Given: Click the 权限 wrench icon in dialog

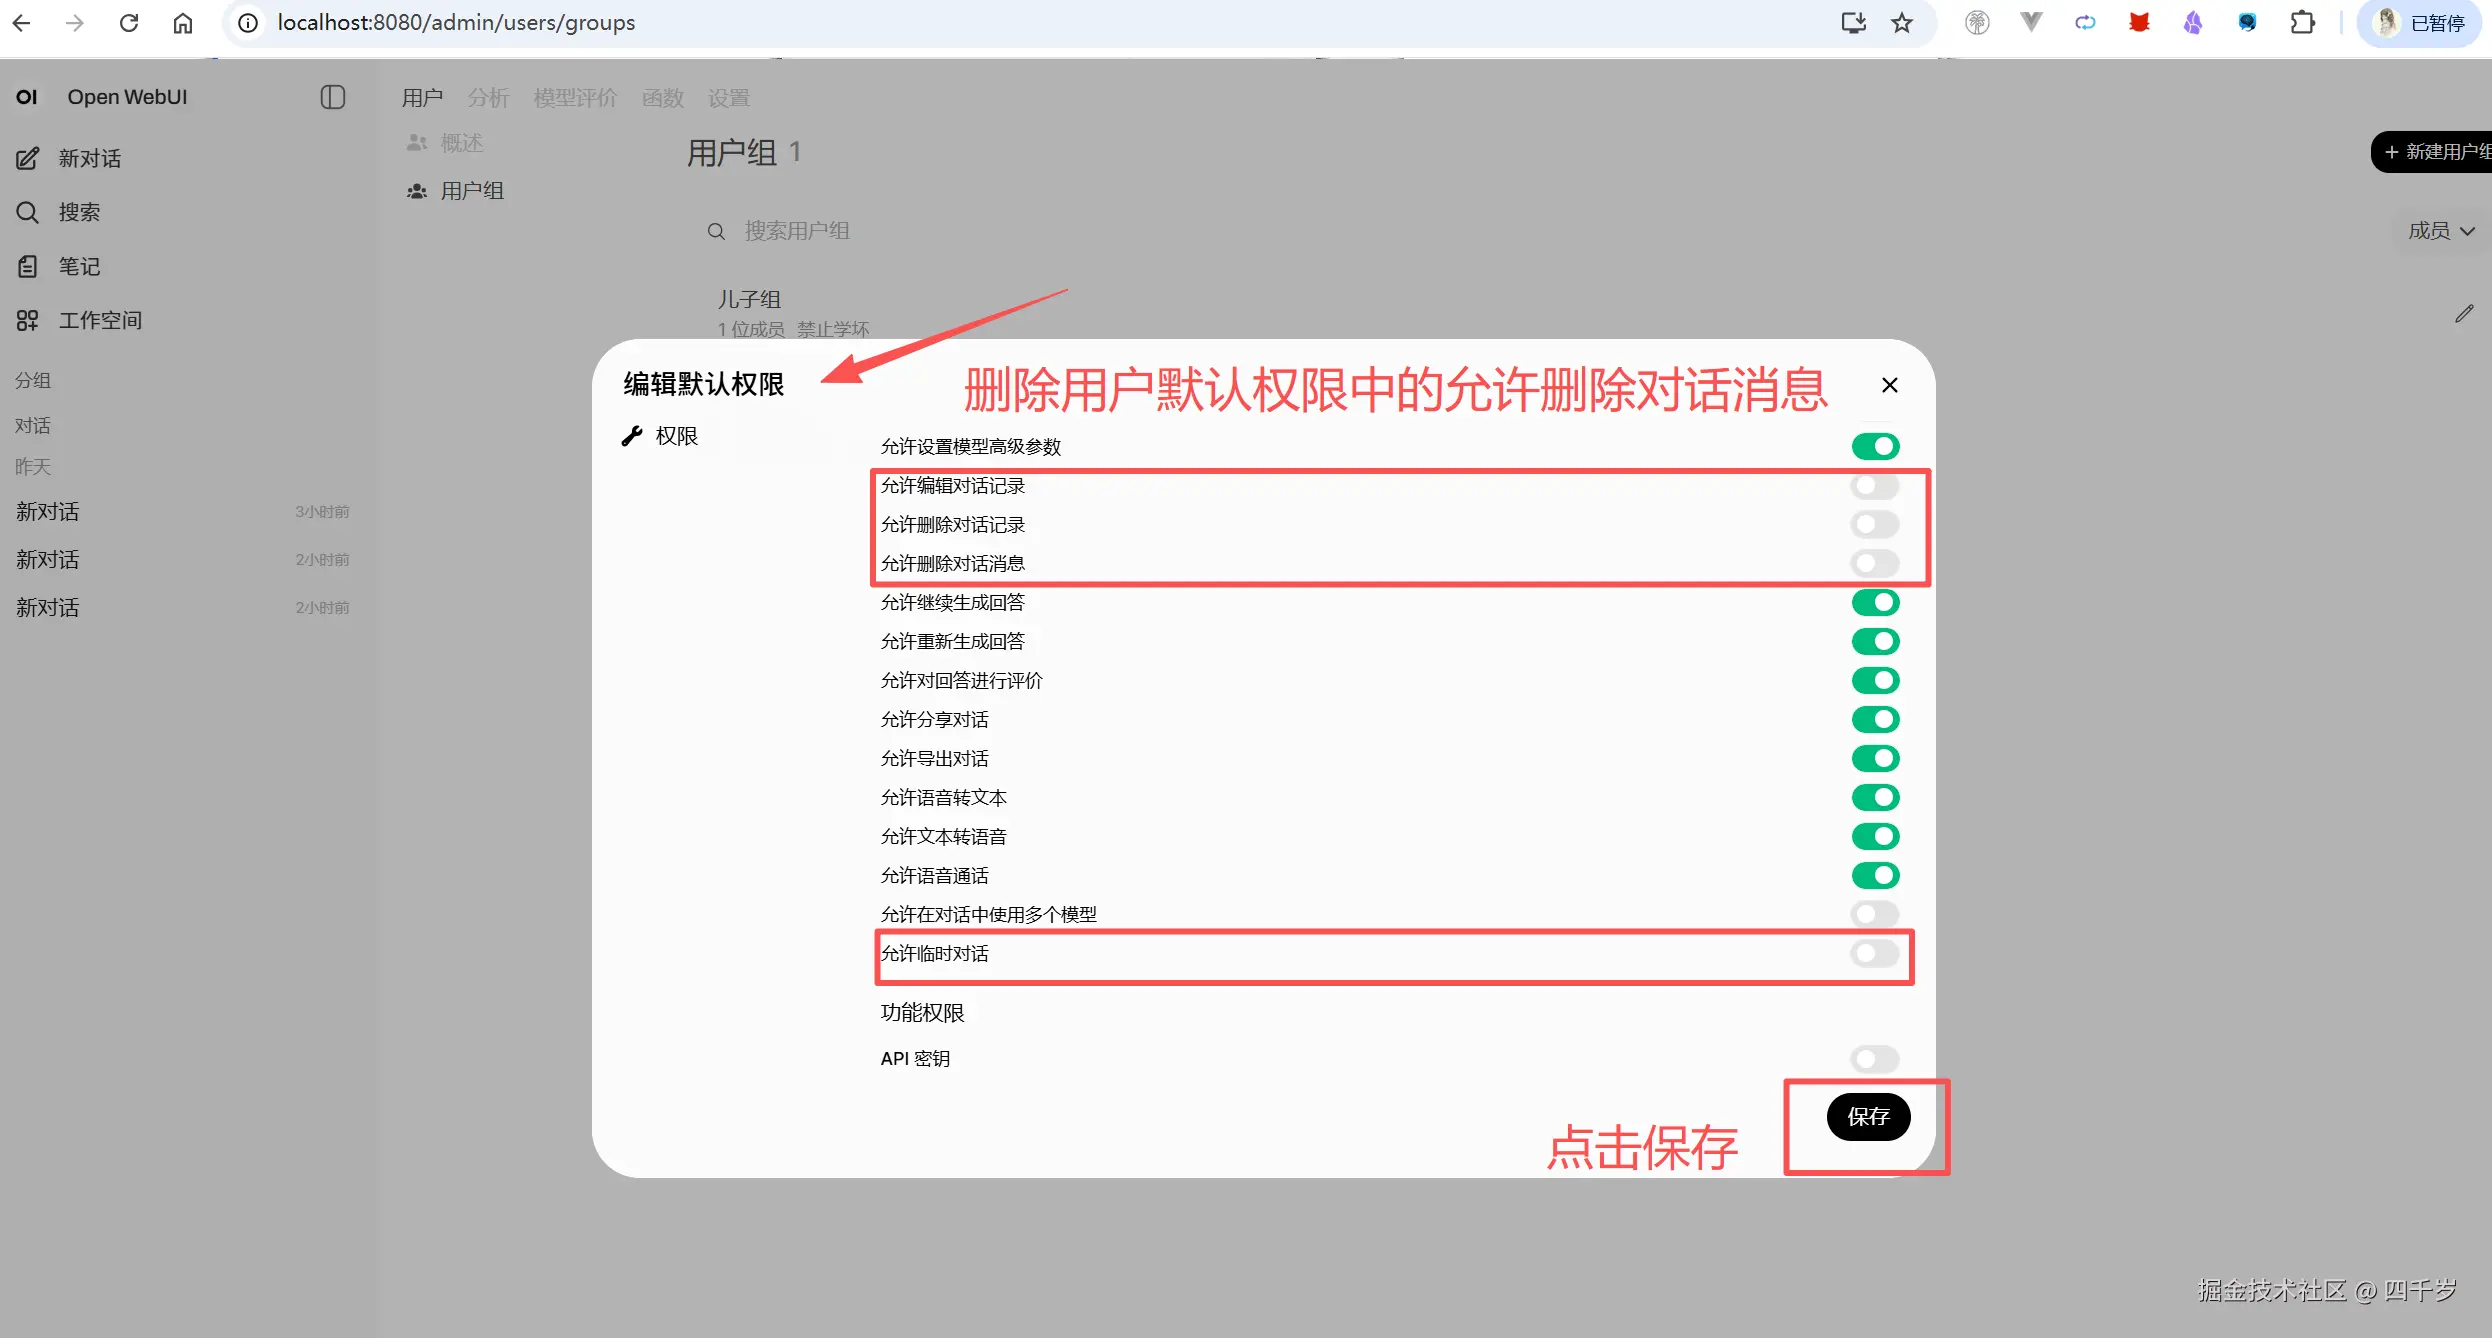Looking at the screenshot, I should 633,435.
